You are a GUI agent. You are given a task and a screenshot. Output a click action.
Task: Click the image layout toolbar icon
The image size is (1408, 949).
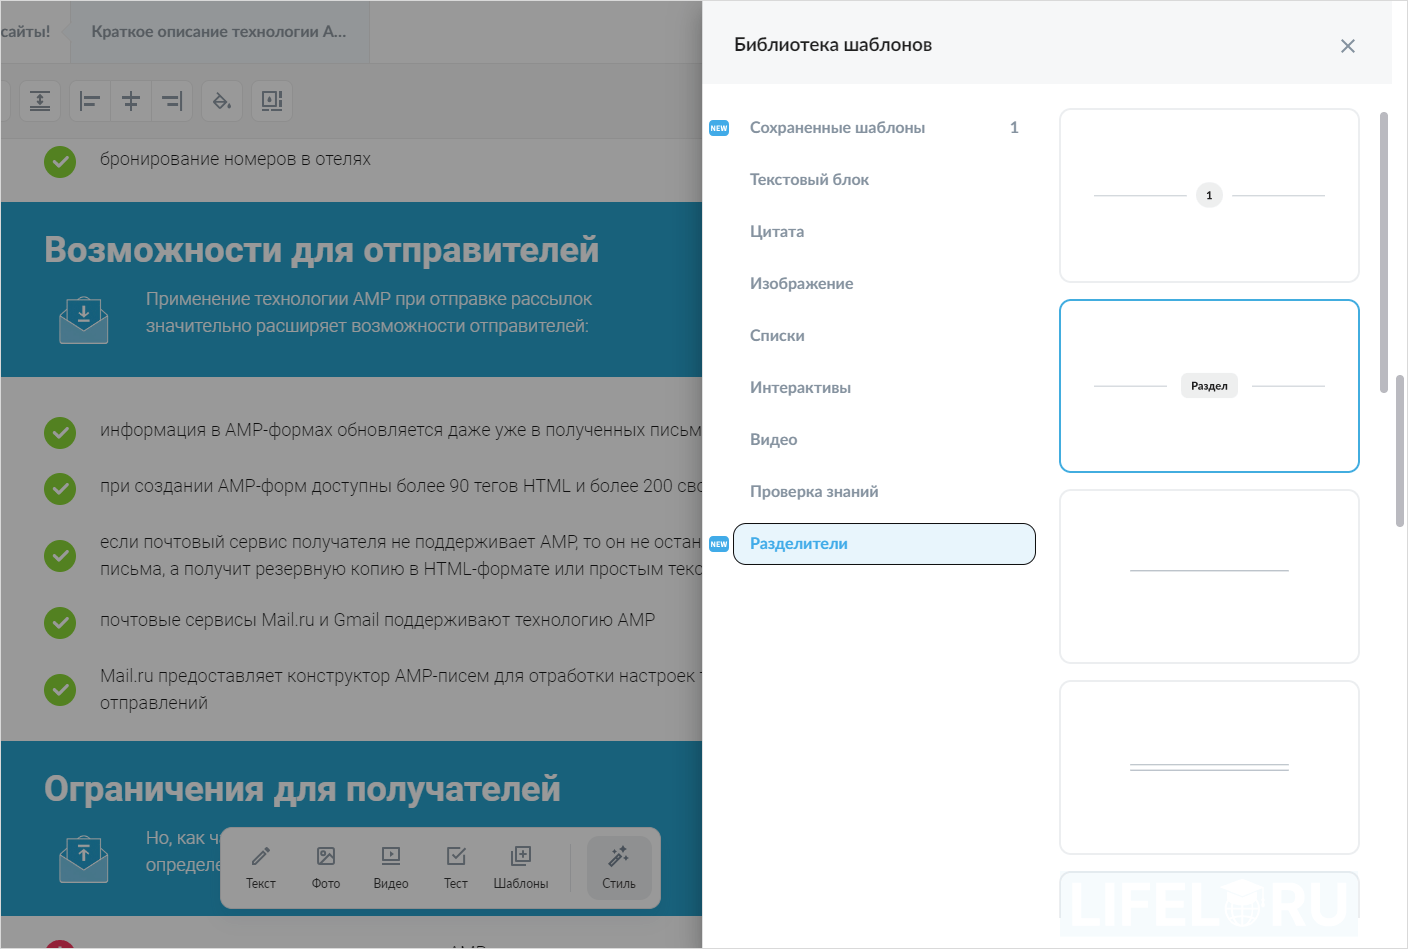coord(272,100)
